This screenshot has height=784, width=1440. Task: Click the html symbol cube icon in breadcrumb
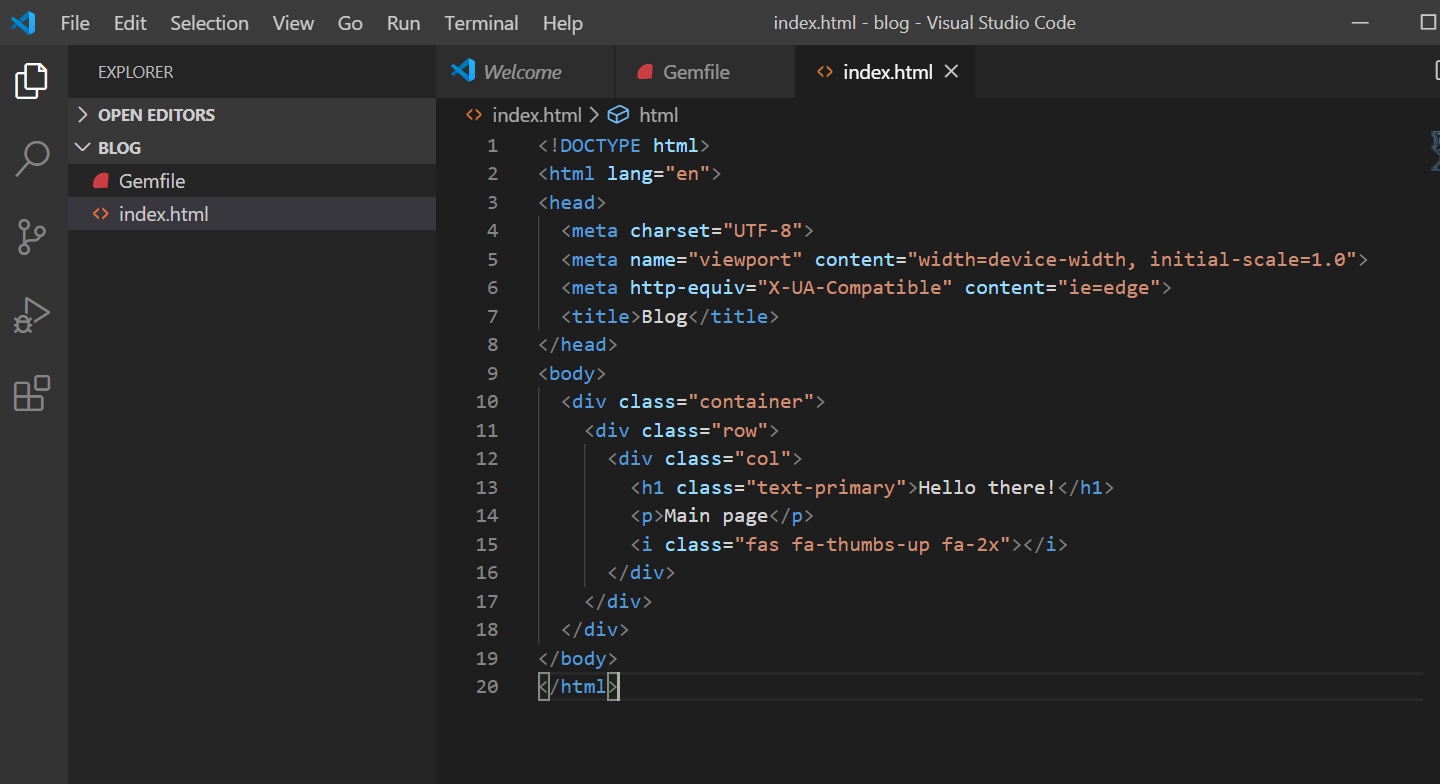click(x=618, y=115)
